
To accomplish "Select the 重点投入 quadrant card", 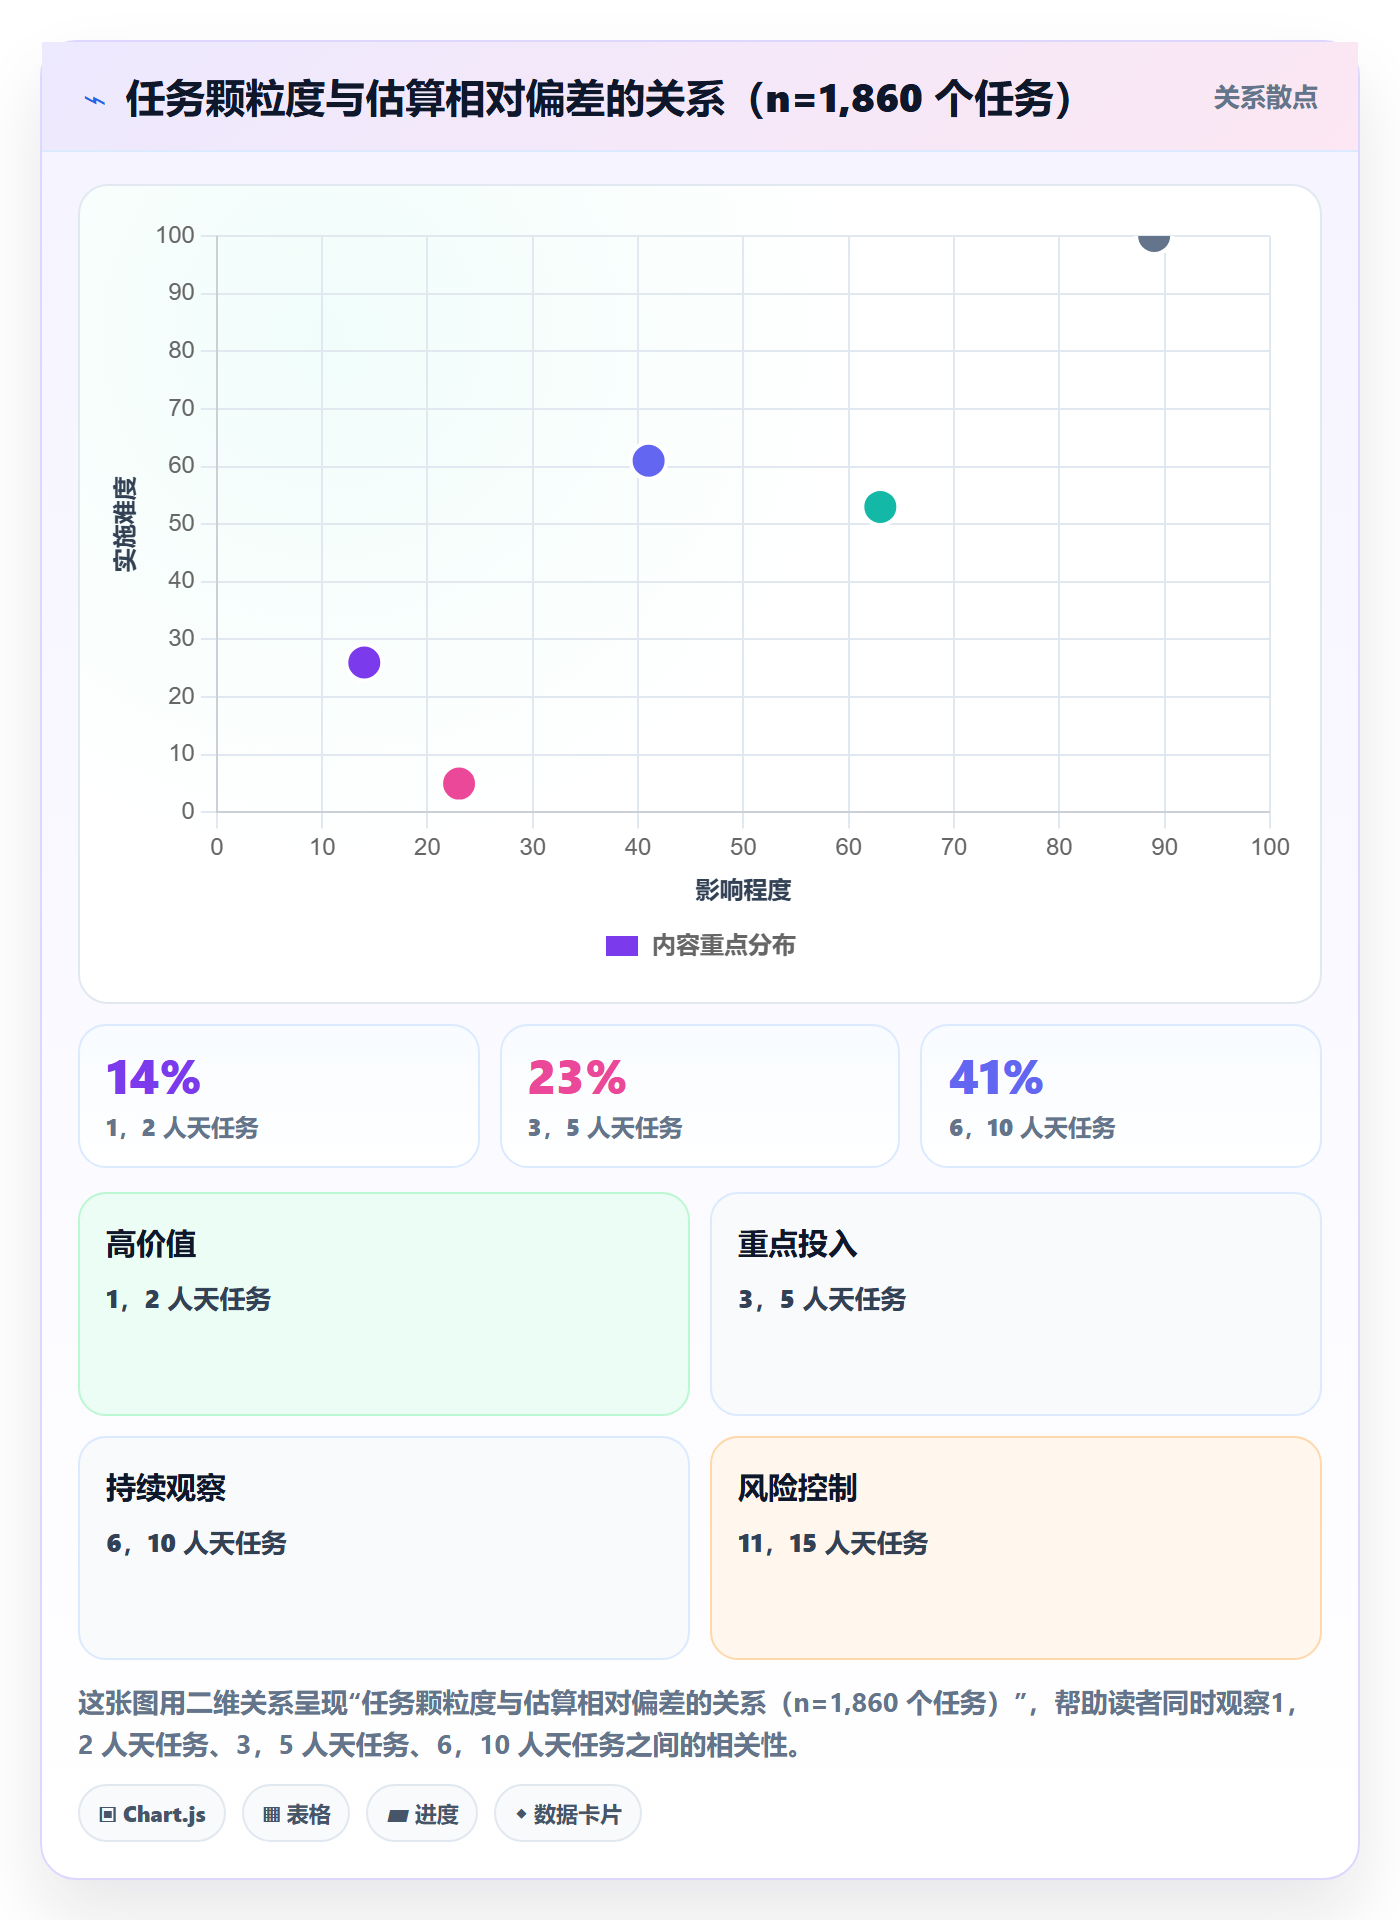I will pos(1016,1304).
